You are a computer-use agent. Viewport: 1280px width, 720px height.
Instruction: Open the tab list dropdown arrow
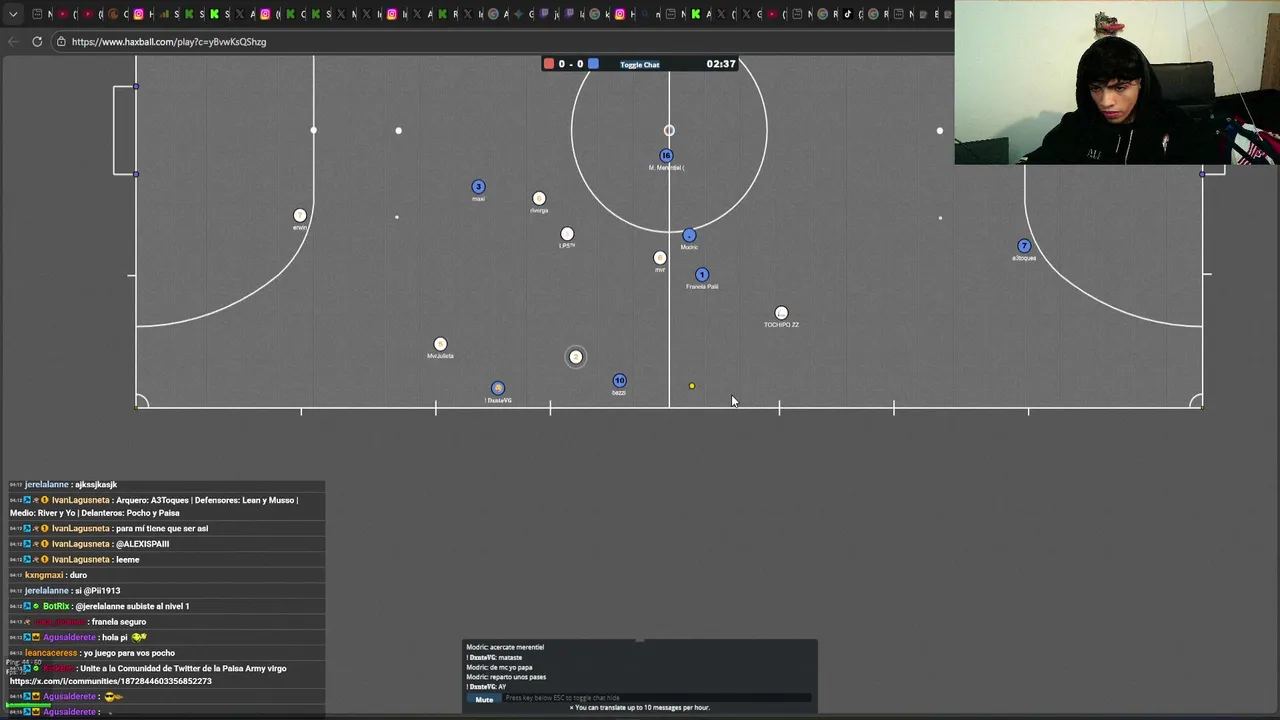tap(13, 14)
